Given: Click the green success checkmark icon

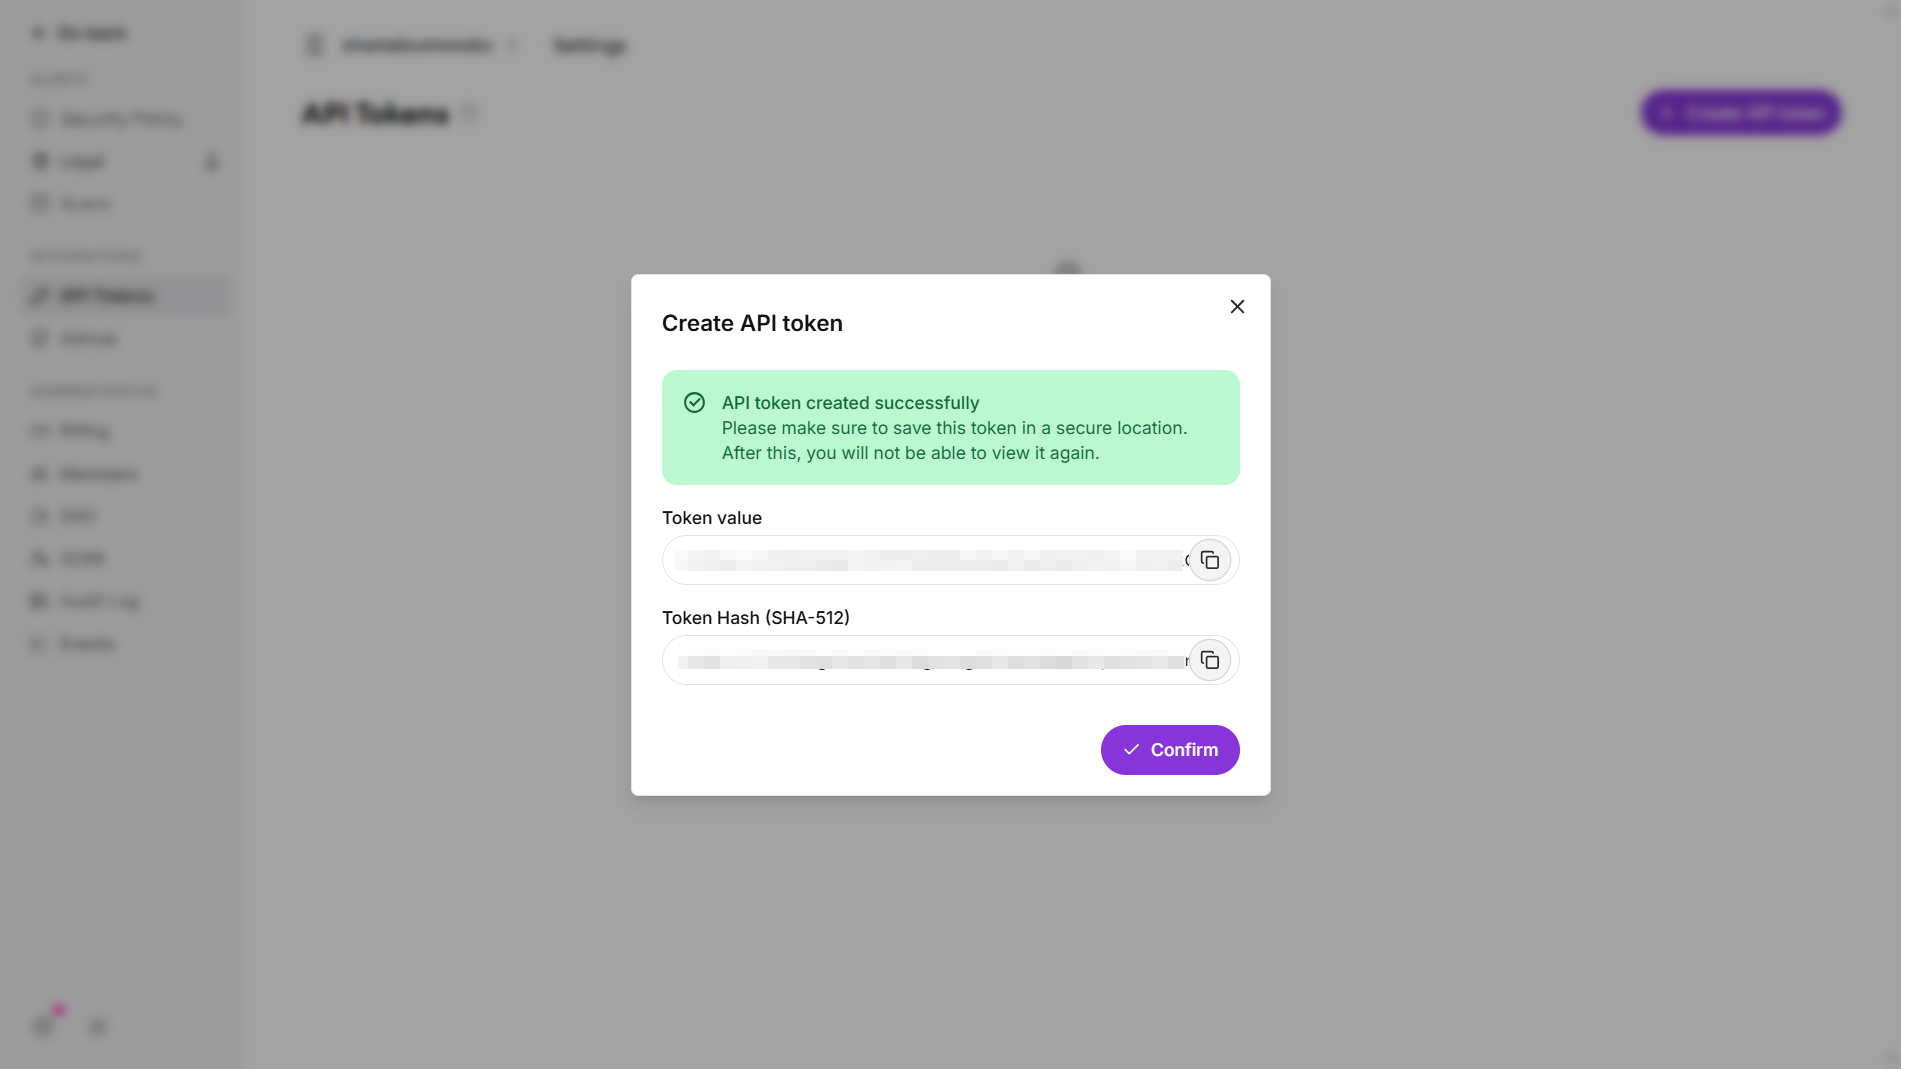Looking at the screenshot, I should pos(694,403).
